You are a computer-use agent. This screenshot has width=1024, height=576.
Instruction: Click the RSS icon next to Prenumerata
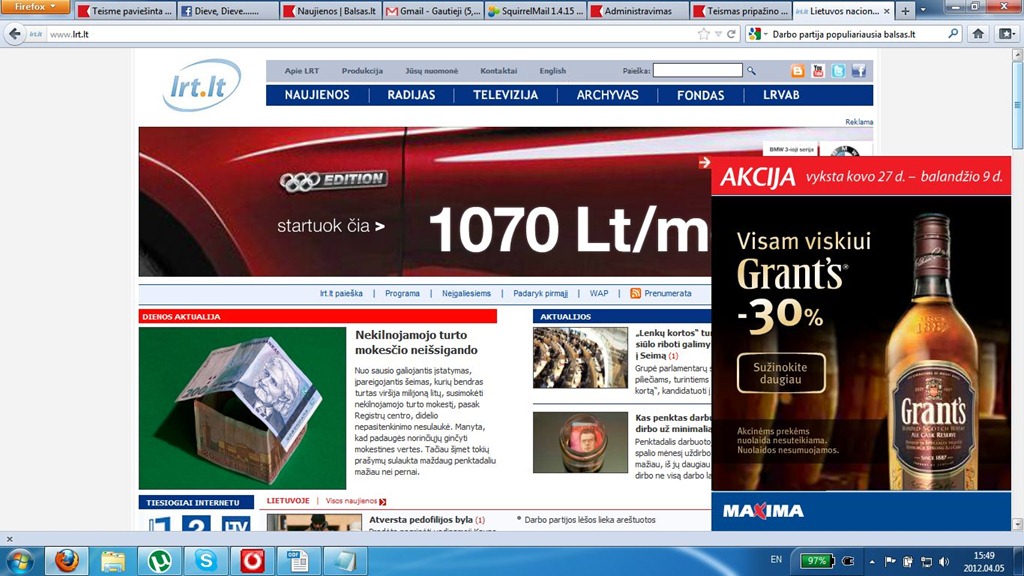[635, 293]
